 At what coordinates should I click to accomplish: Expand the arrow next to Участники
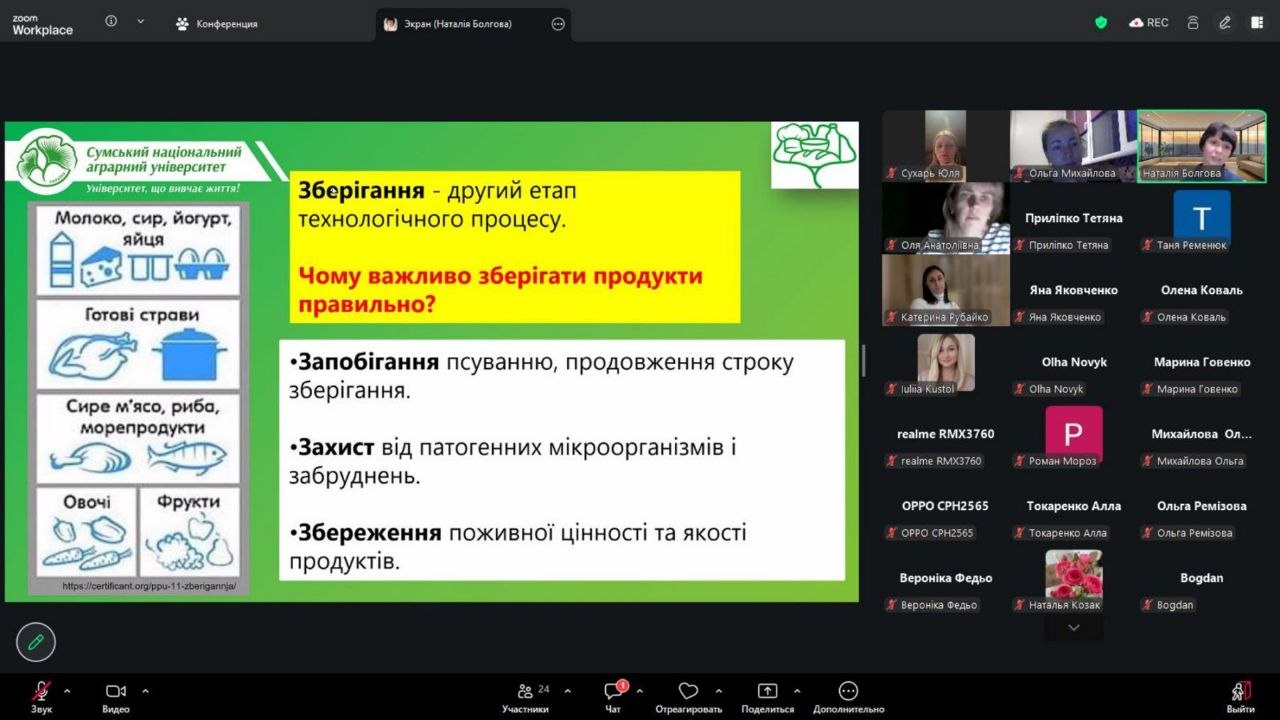click(568, 691)
